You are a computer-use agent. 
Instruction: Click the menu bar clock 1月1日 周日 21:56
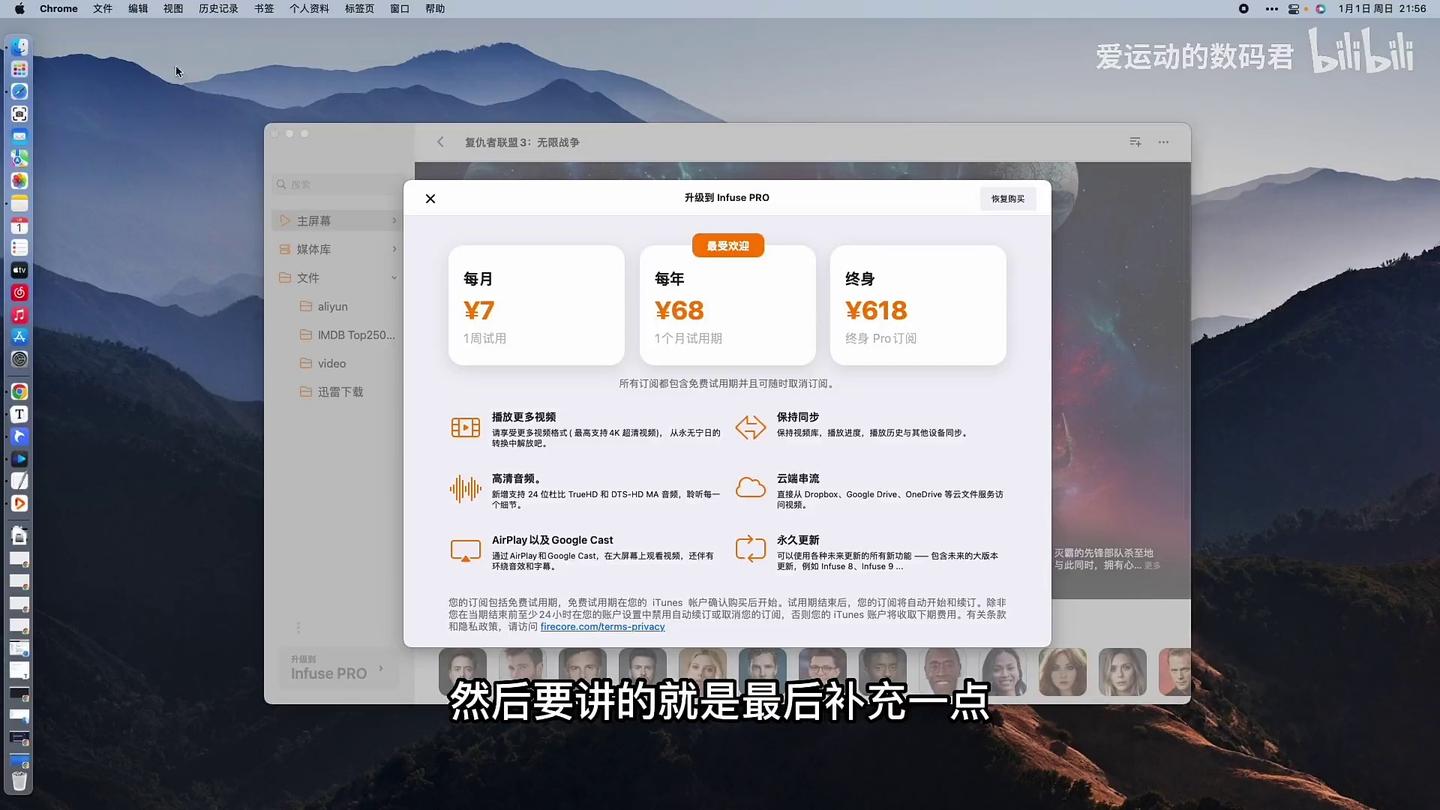pos(1383,8)
